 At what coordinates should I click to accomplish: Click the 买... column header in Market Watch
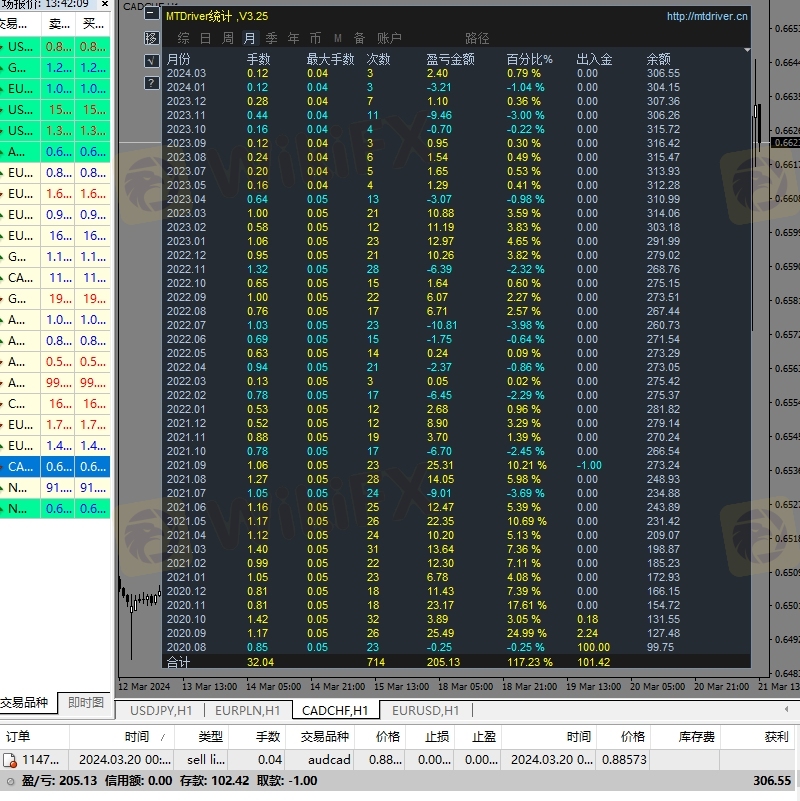click(93, 23)
